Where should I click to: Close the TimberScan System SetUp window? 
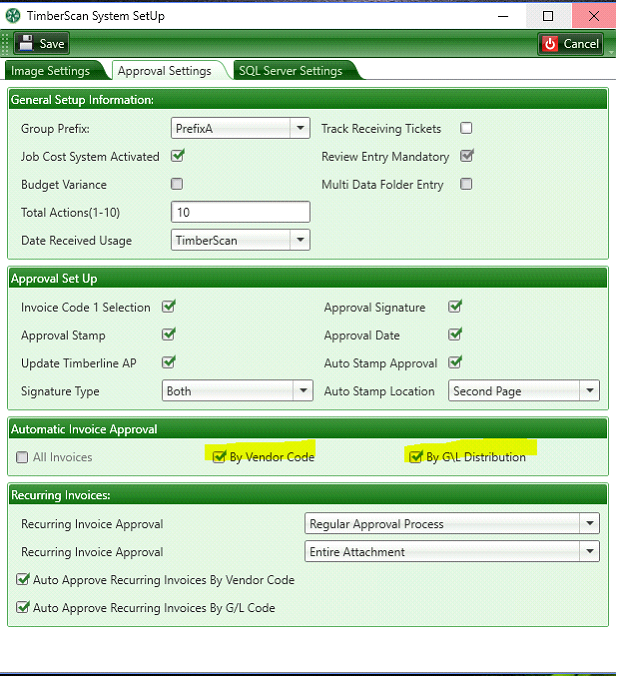click(594, 16)
